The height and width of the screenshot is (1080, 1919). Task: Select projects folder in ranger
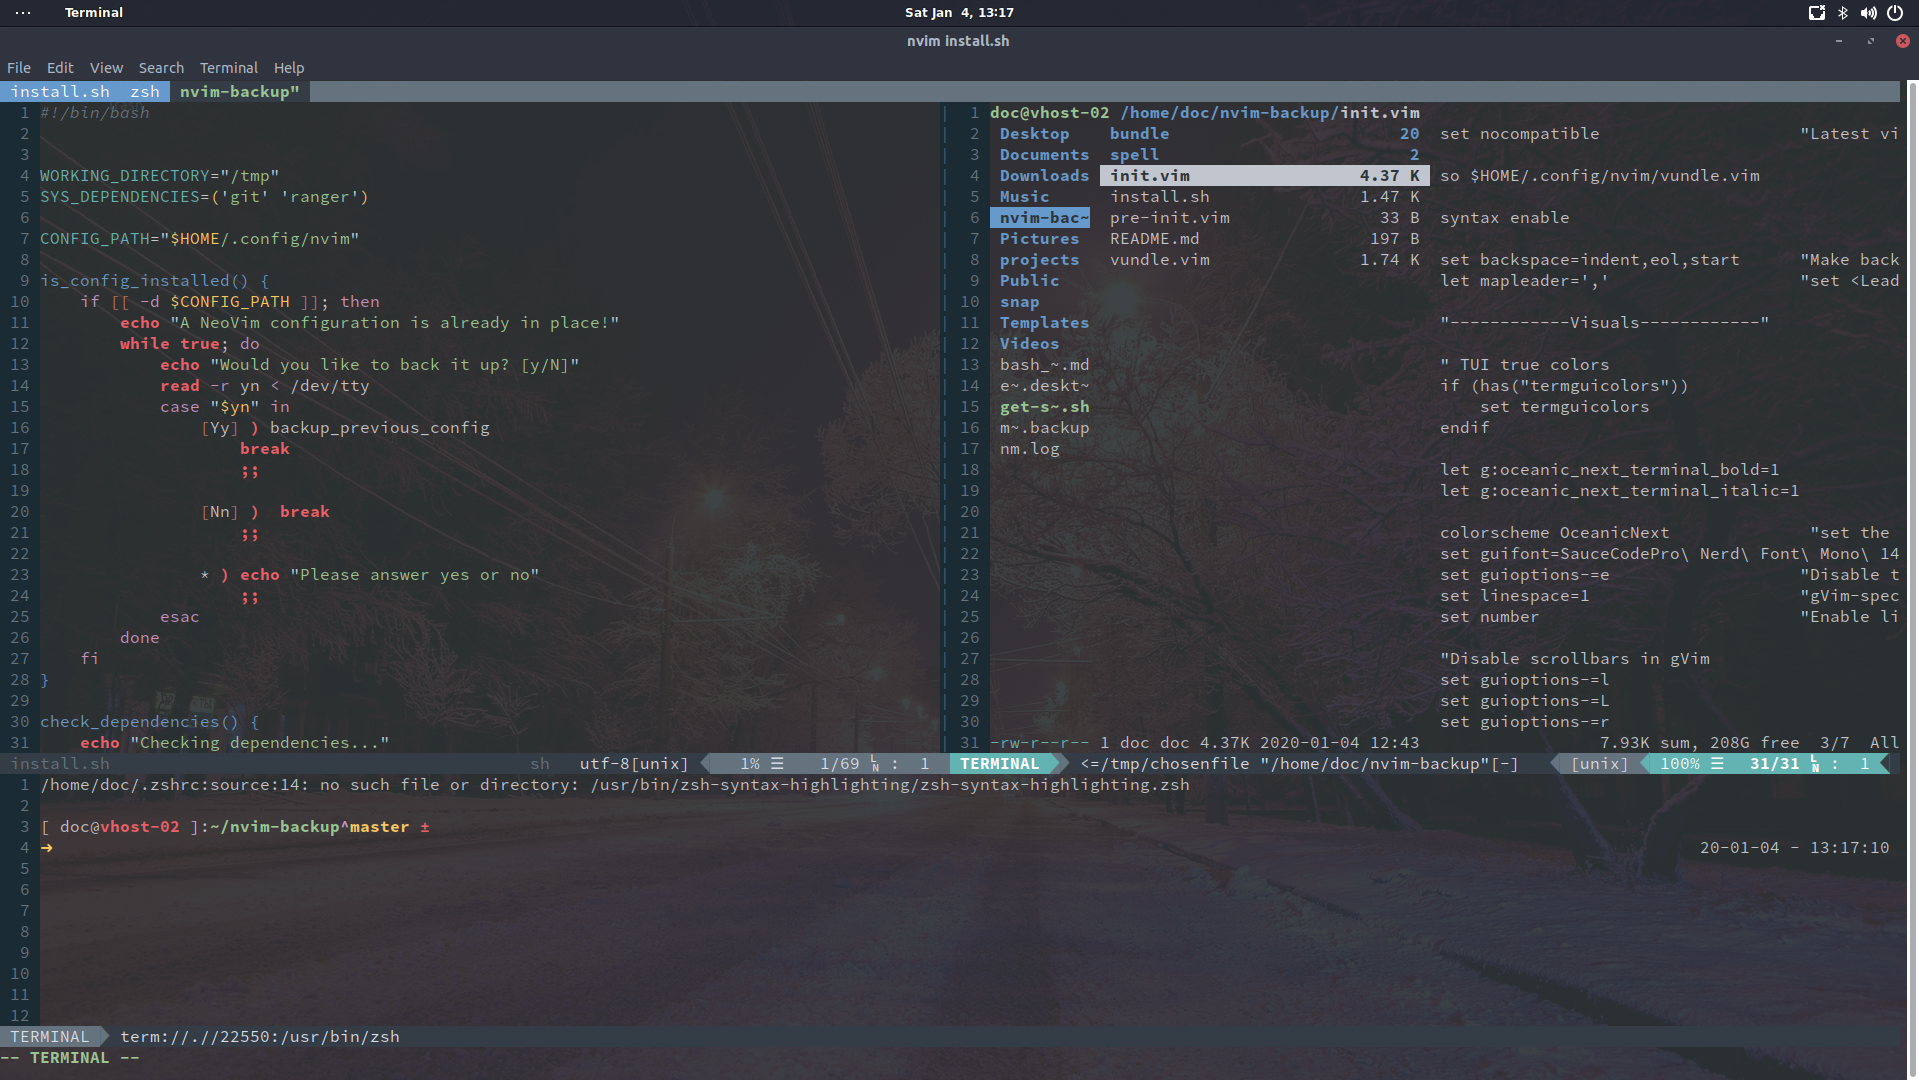1039,260
